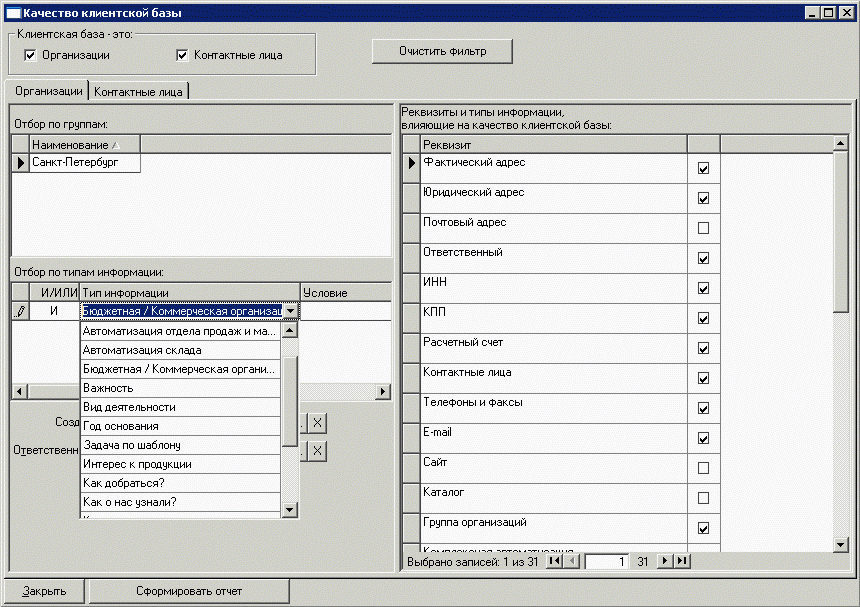Click the pencil edit marker of filter row

point(20,311)
